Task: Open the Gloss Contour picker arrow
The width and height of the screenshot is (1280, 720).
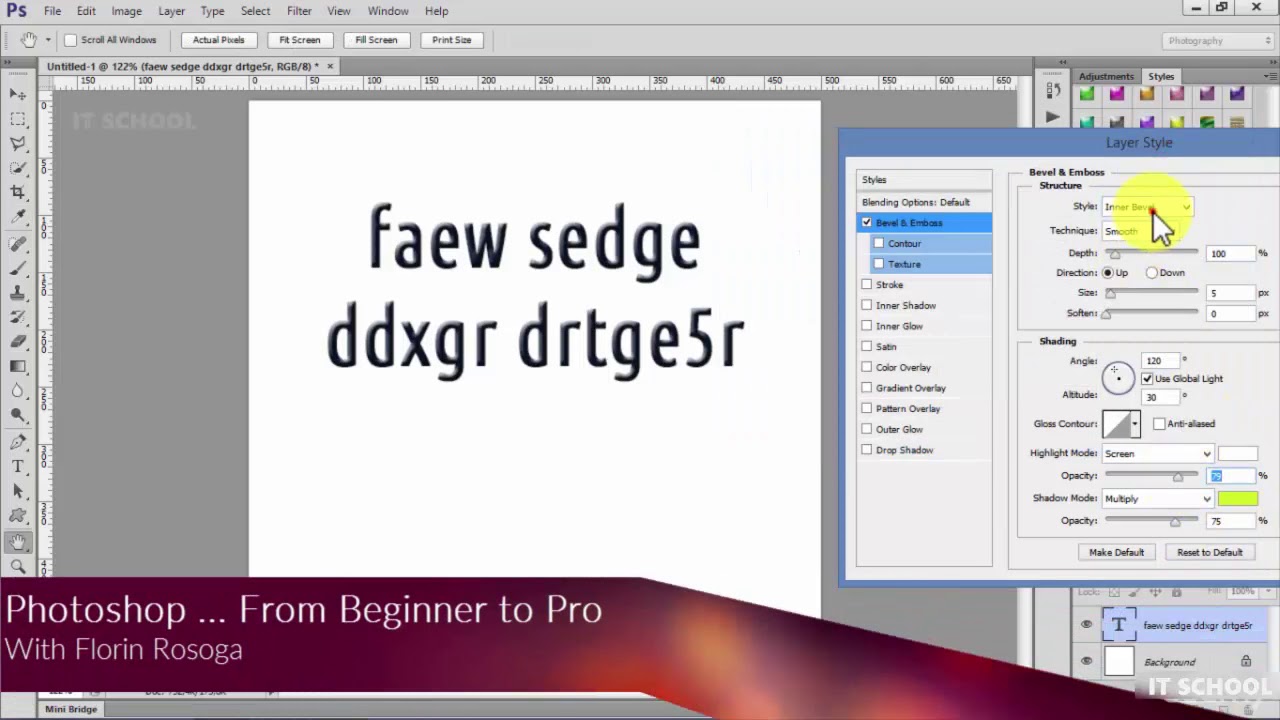Action: [x=1134, y=424]
